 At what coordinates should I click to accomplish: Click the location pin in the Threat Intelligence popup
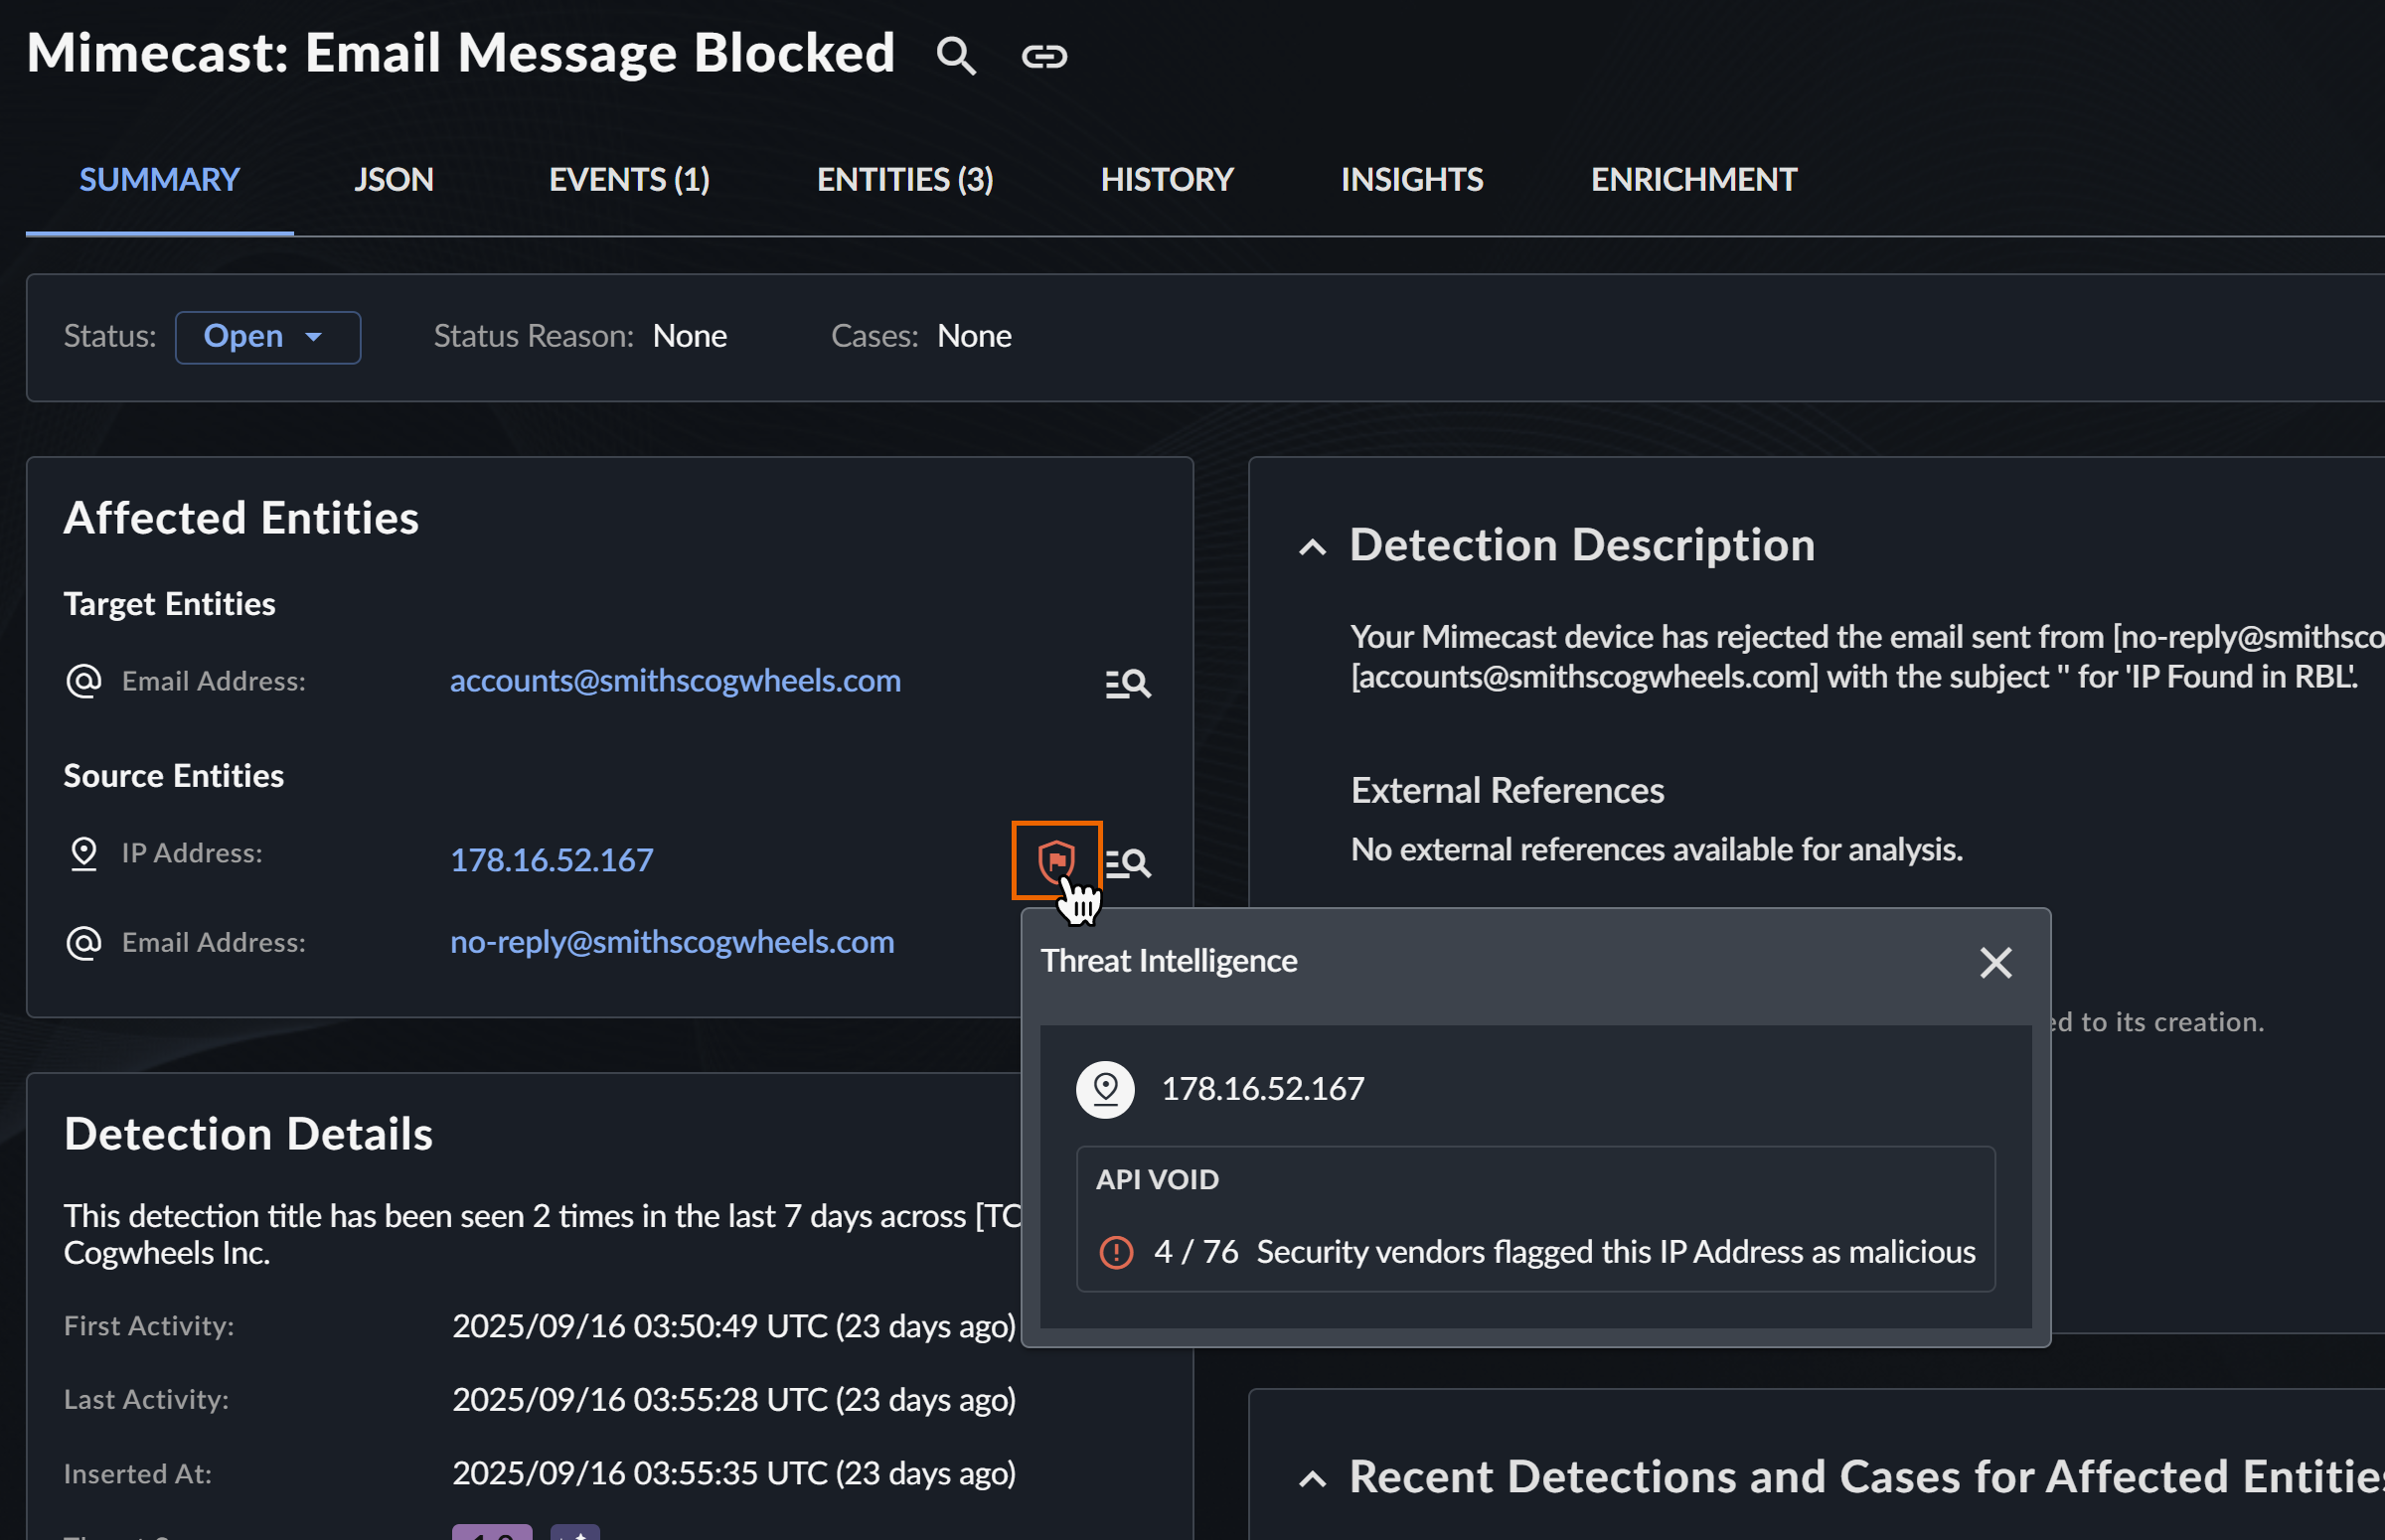click(x=1105, y=1089)
